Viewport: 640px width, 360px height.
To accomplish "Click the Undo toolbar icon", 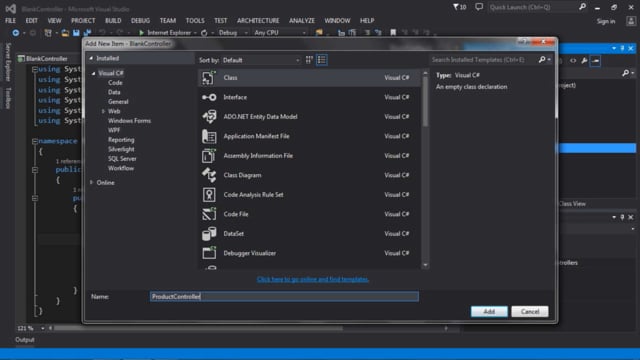I will click(x=102, y=33).
